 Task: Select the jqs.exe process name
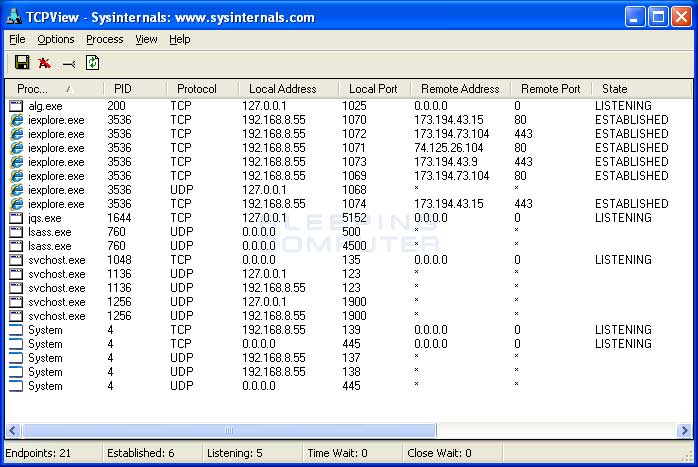click(x=45, y=219)
